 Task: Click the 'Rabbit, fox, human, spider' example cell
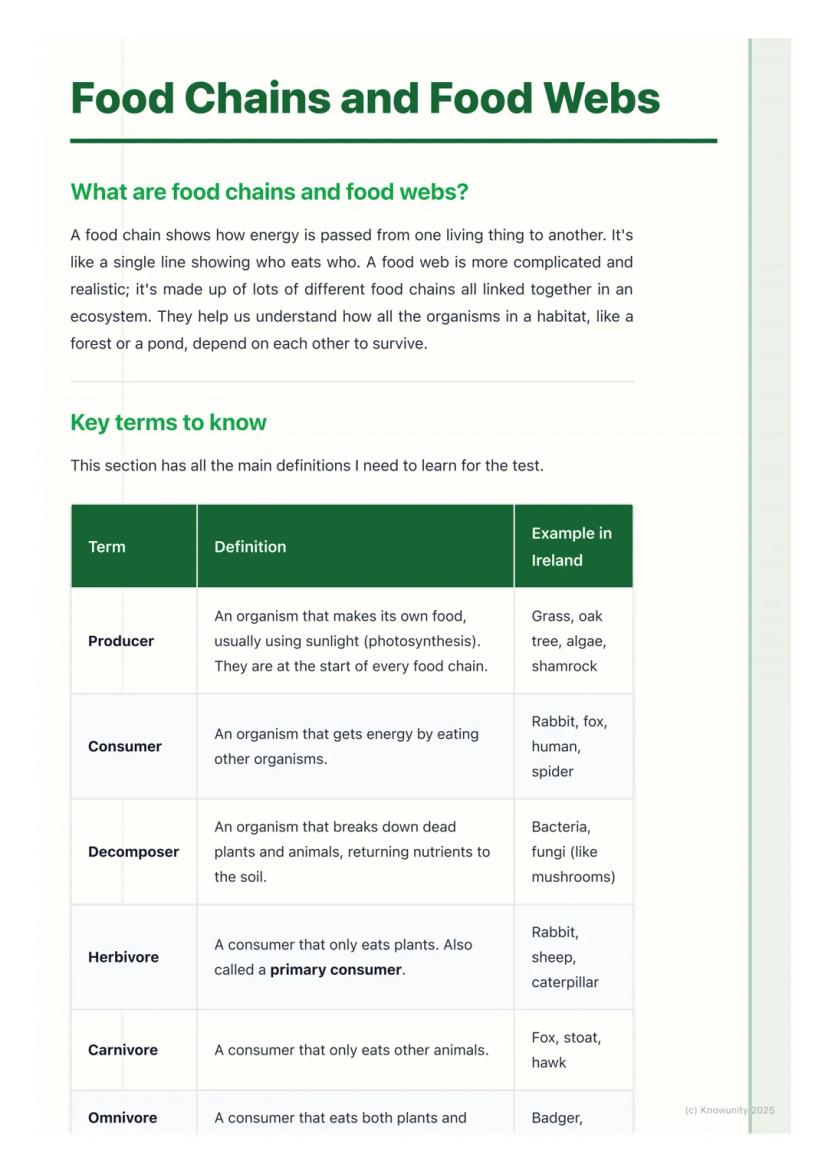coord(569,746)
